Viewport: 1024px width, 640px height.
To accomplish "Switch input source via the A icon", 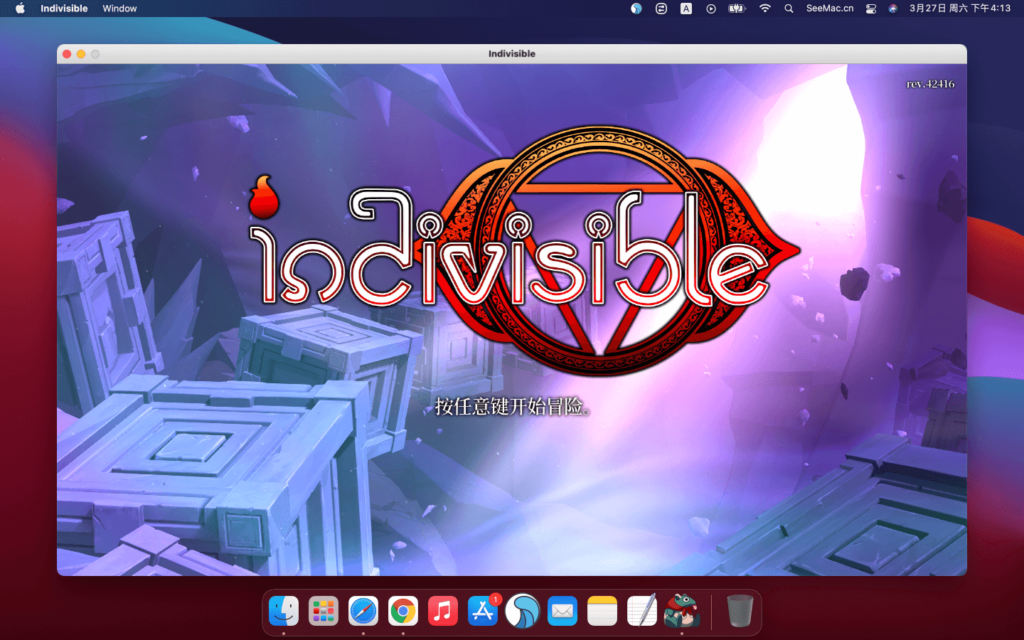I will [x=684, y=8].
